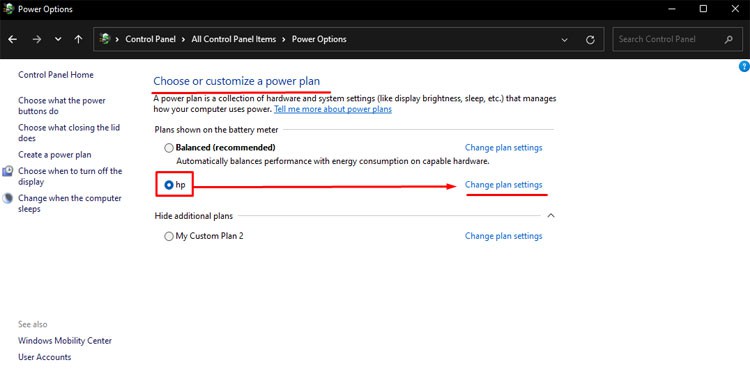The image size is (750, 375).
Task: Click the monitor icon beside turn off display
Action: pos(8,171)
